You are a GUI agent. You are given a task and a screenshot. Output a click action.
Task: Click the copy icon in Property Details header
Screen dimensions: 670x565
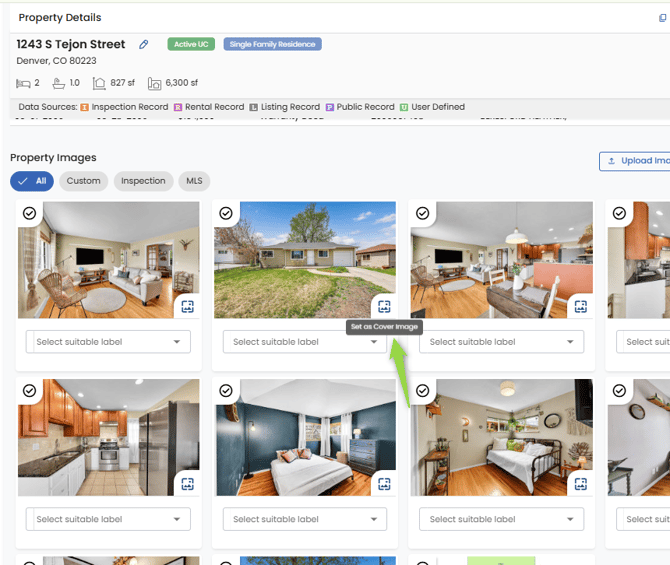coord(662,18)
